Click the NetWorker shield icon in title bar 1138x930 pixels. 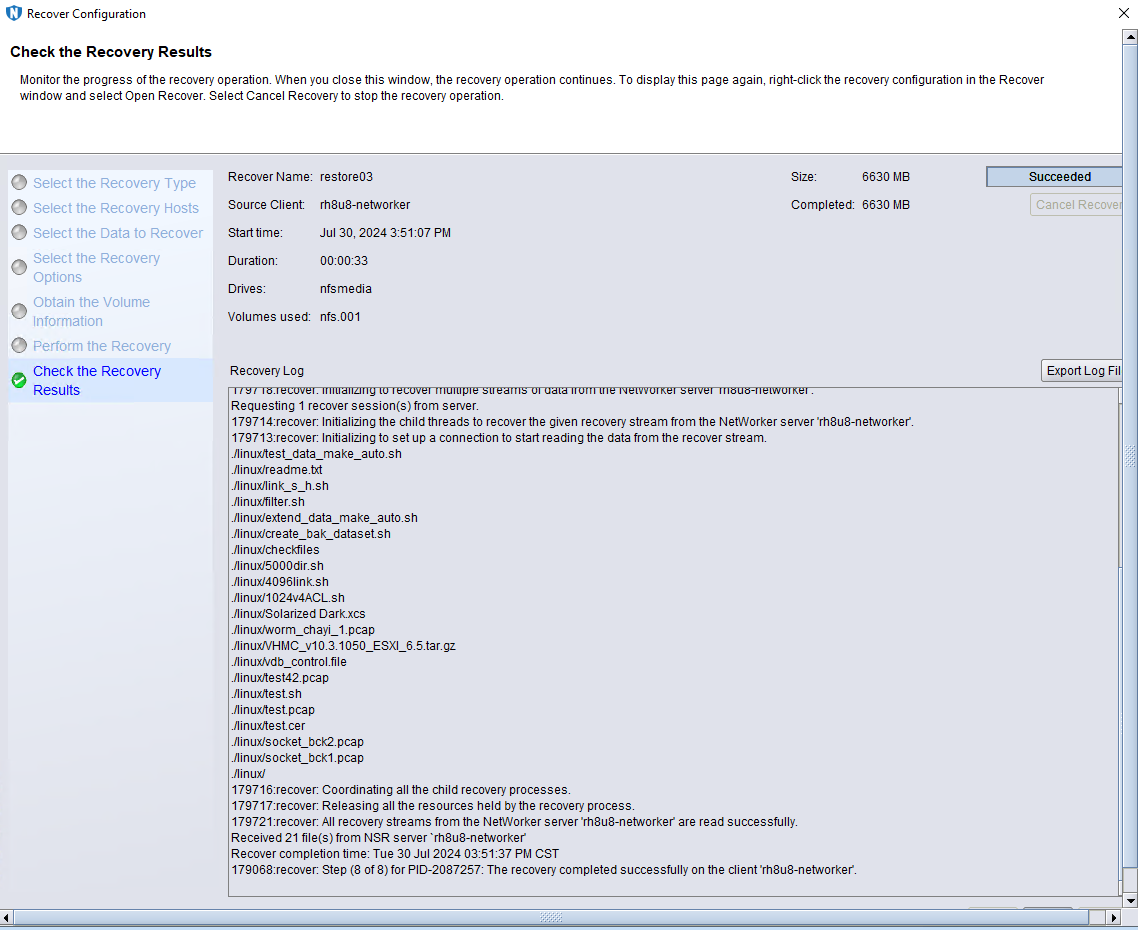[x=14, y=13]
